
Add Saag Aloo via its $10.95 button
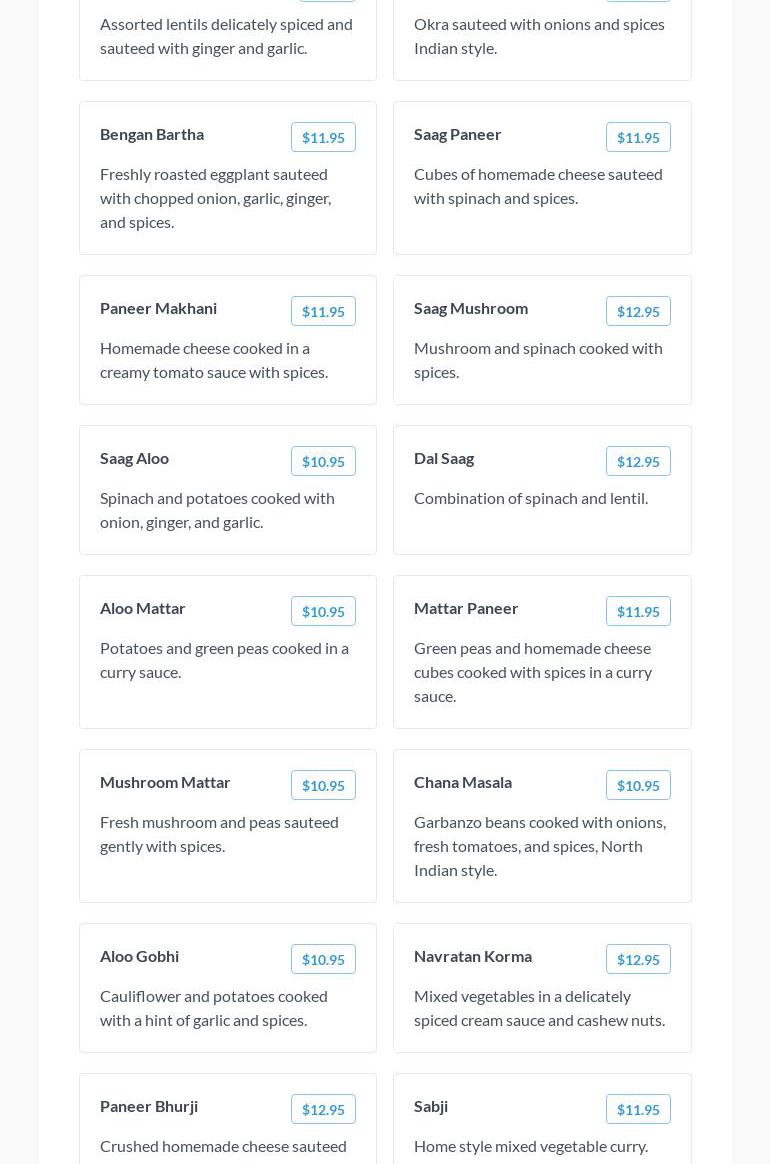[x=323, y=462]
